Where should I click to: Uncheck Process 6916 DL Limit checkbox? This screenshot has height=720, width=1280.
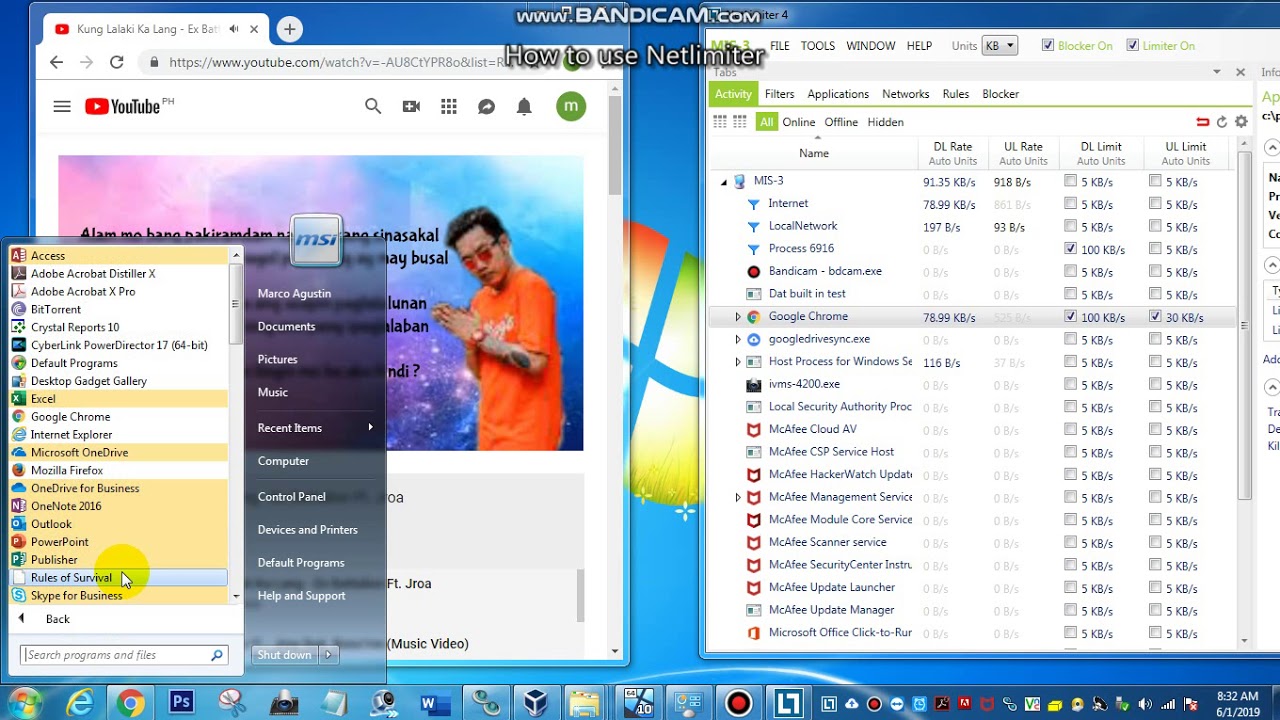[x=1071, y=249]
